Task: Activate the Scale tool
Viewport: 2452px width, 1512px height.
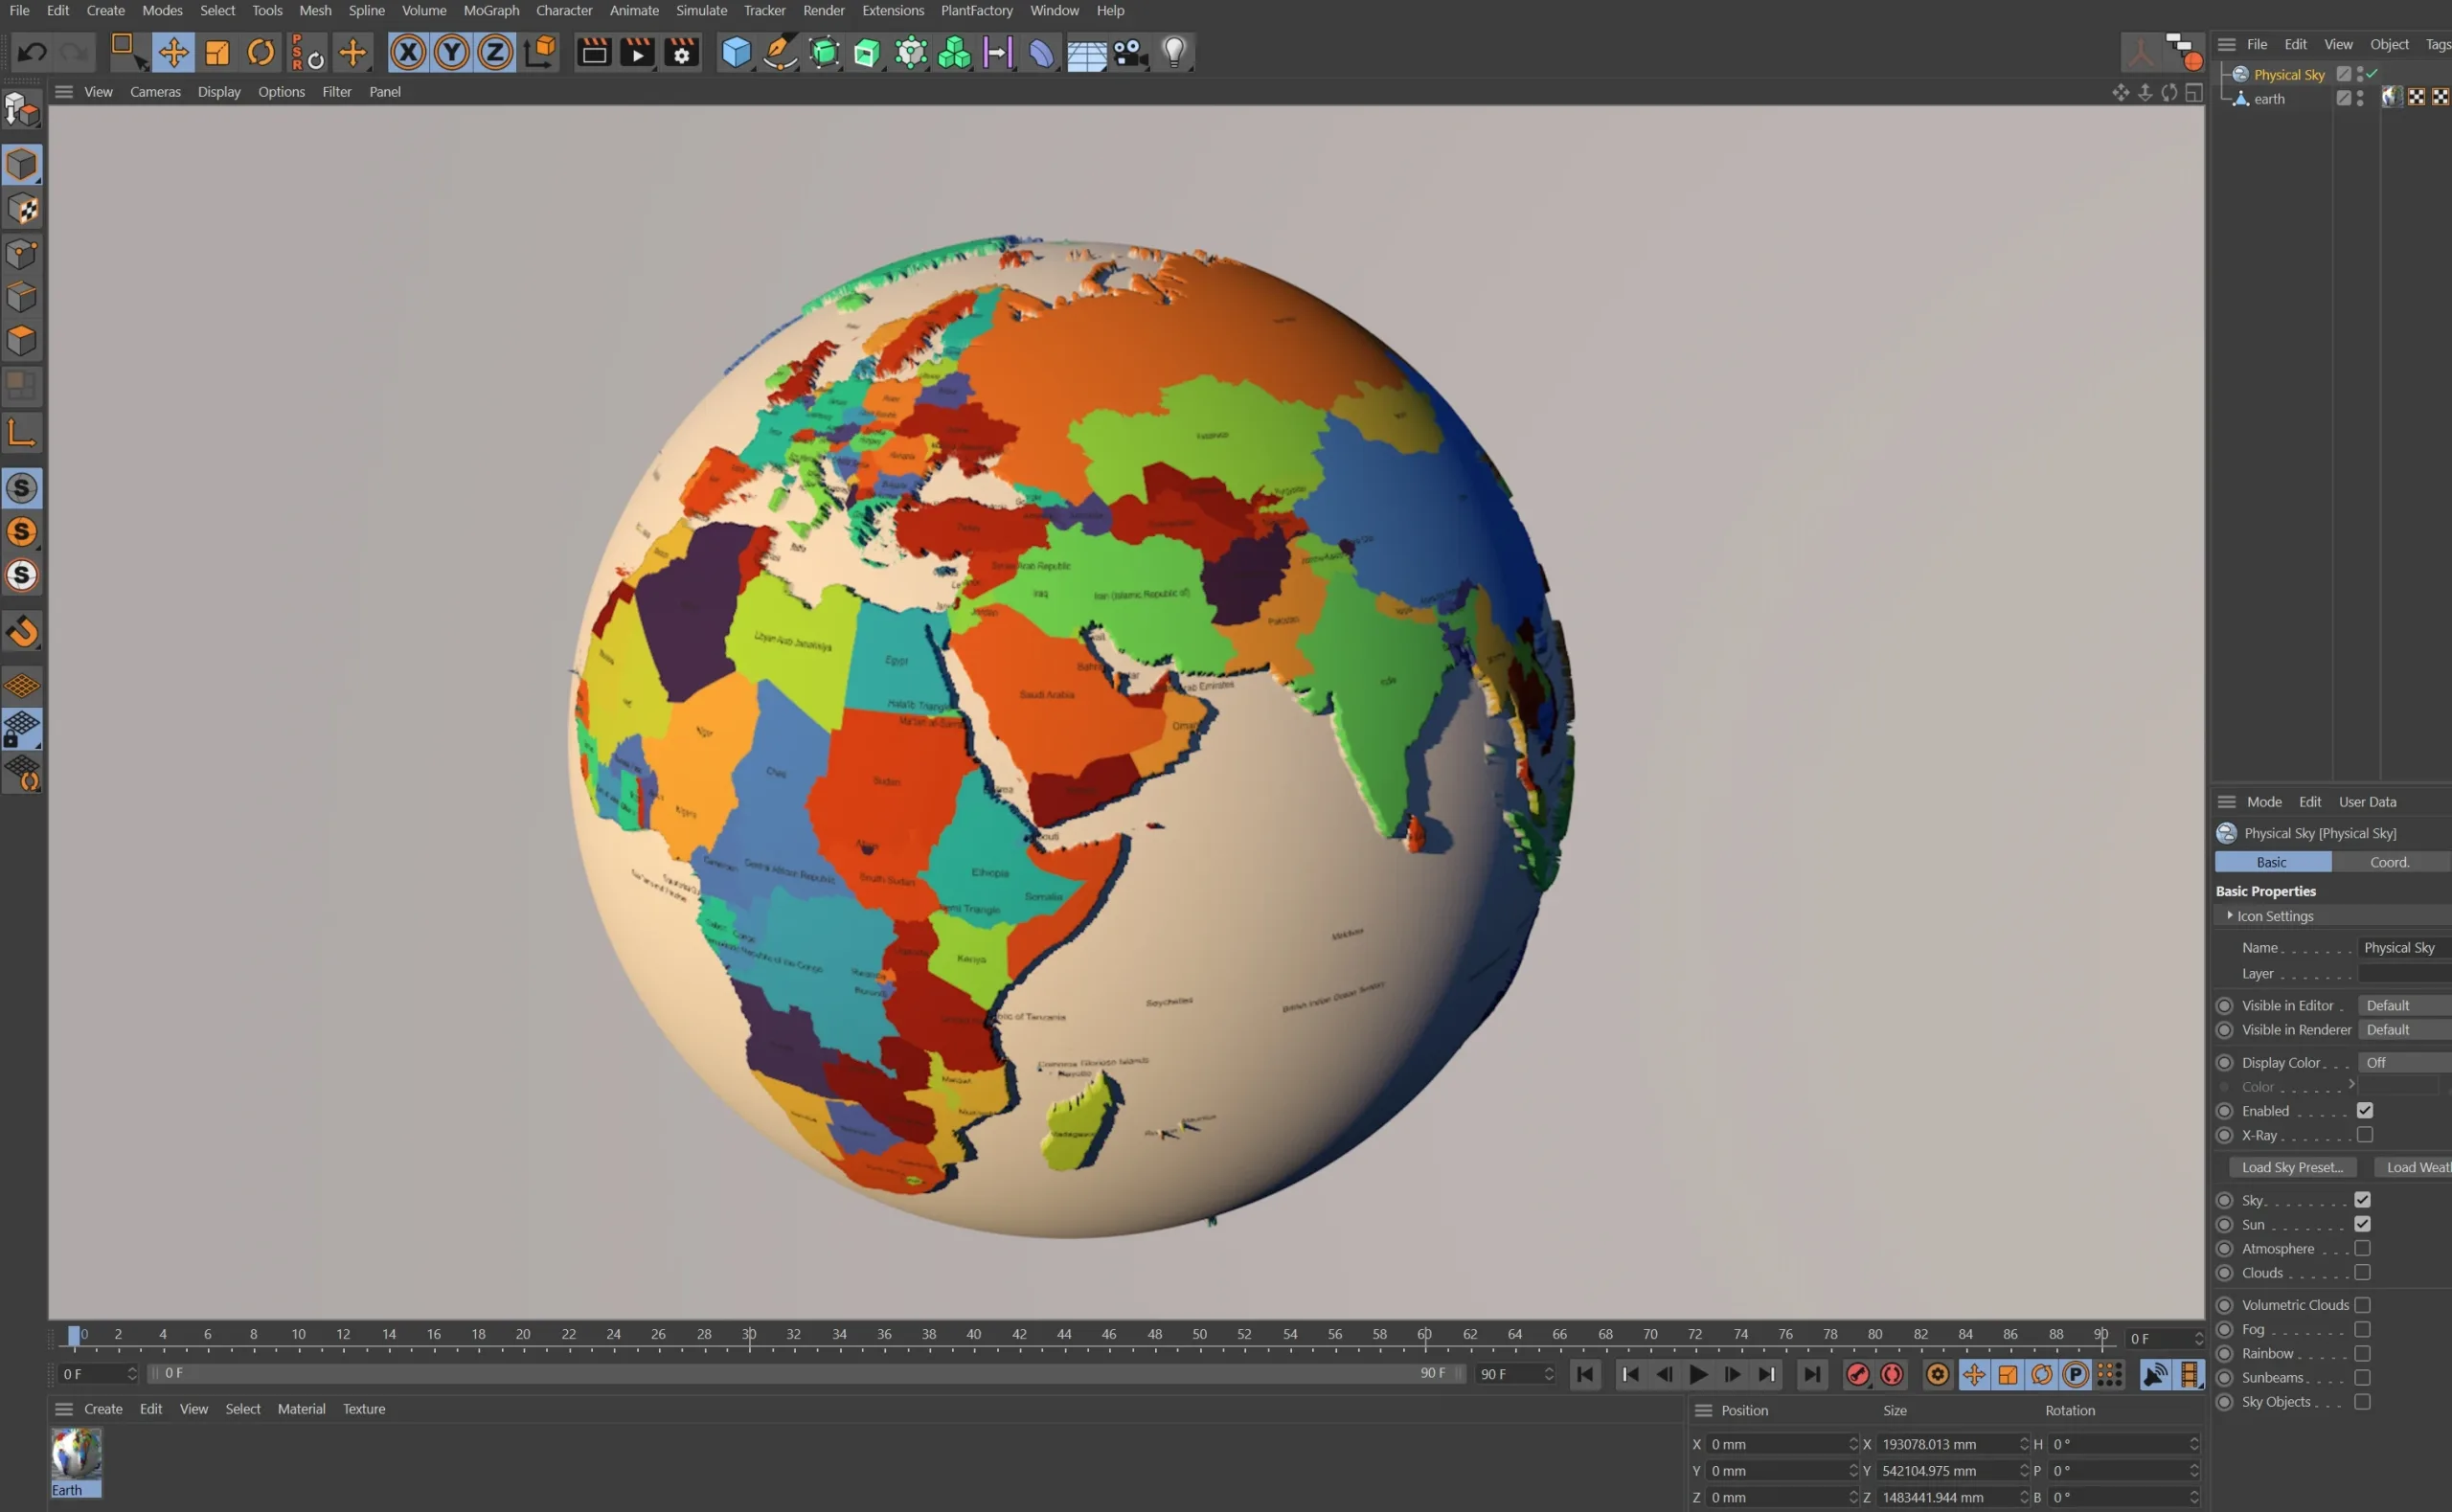Action: coord(217,52)
